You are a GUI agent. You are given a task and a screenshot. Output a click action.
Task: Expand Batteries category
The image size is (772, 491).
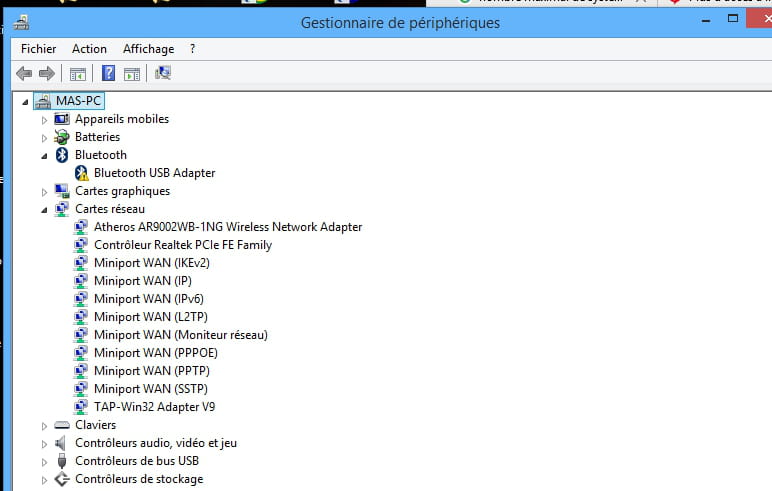(x=44, y=138)
